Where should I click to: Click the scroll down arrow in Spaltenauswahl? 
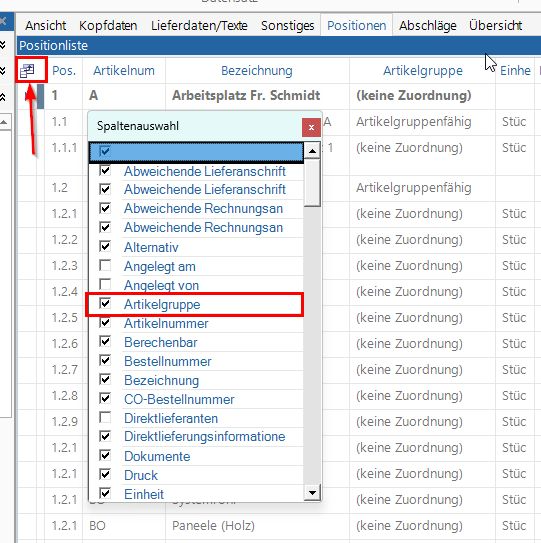312,492
